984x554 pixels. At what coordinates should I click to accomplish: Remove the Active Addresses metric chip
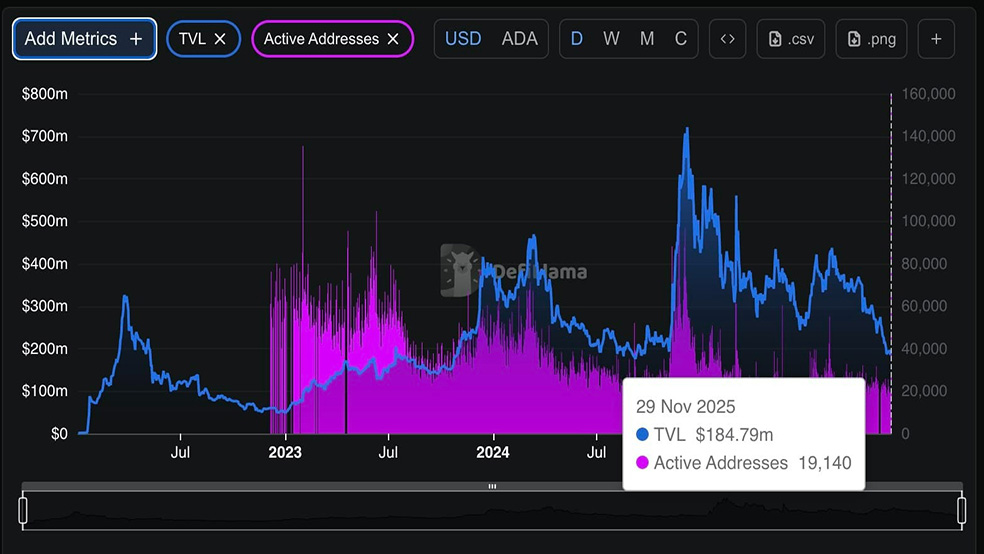click(x=393, y=39)
